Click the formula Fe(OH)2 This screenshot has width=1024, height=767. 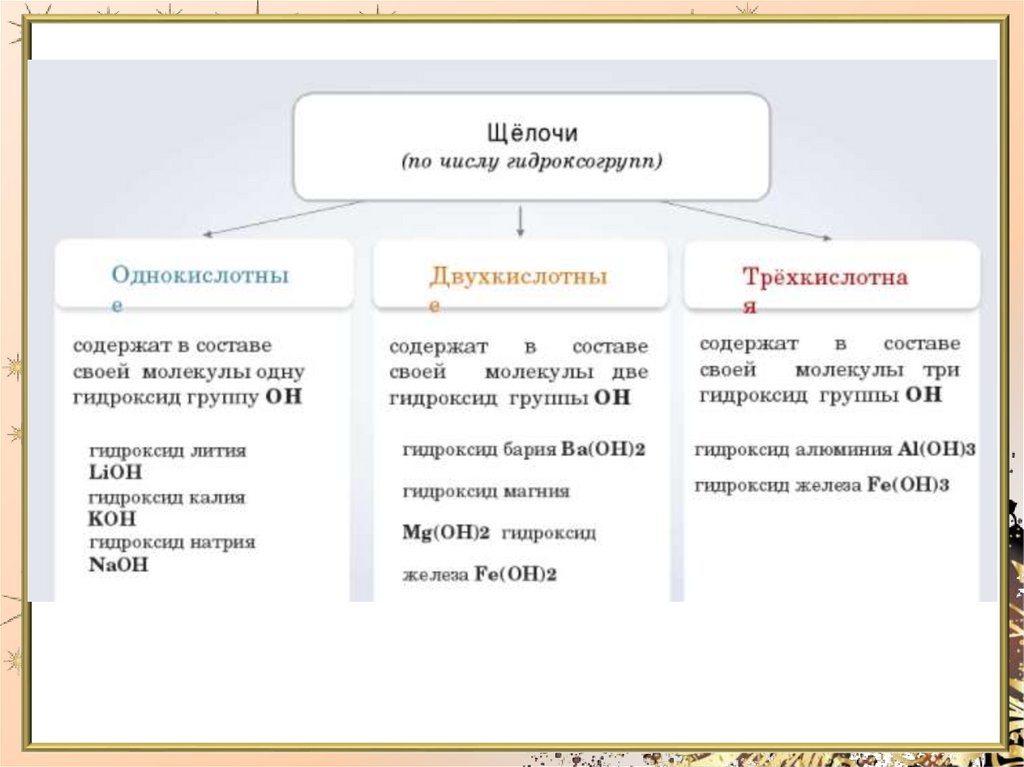[x=515, y=574]
